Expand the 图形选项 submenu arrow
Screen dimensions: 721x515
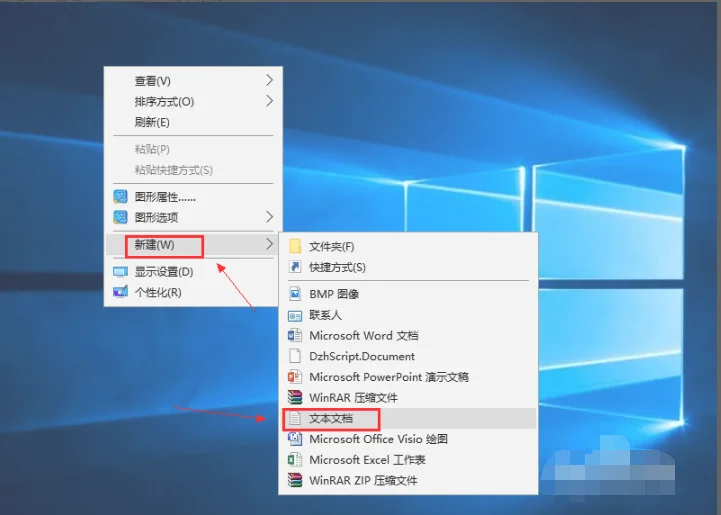269,217
